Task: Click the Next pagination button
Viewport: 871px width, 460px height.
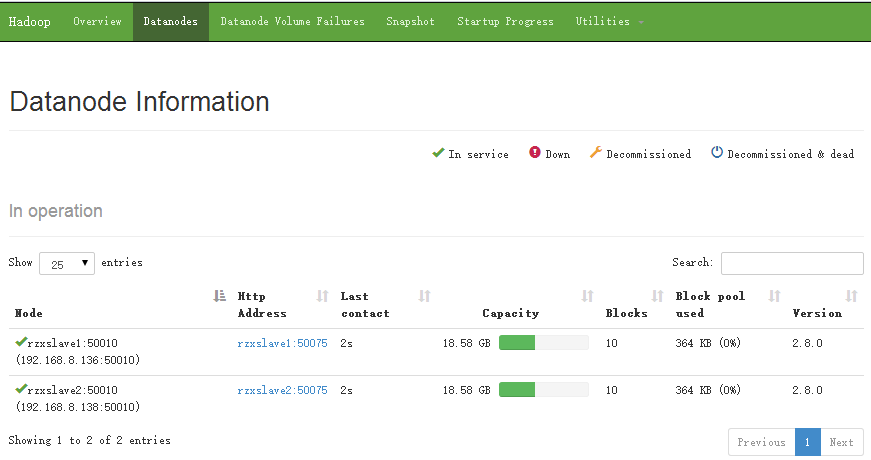Action: point(842,442)
